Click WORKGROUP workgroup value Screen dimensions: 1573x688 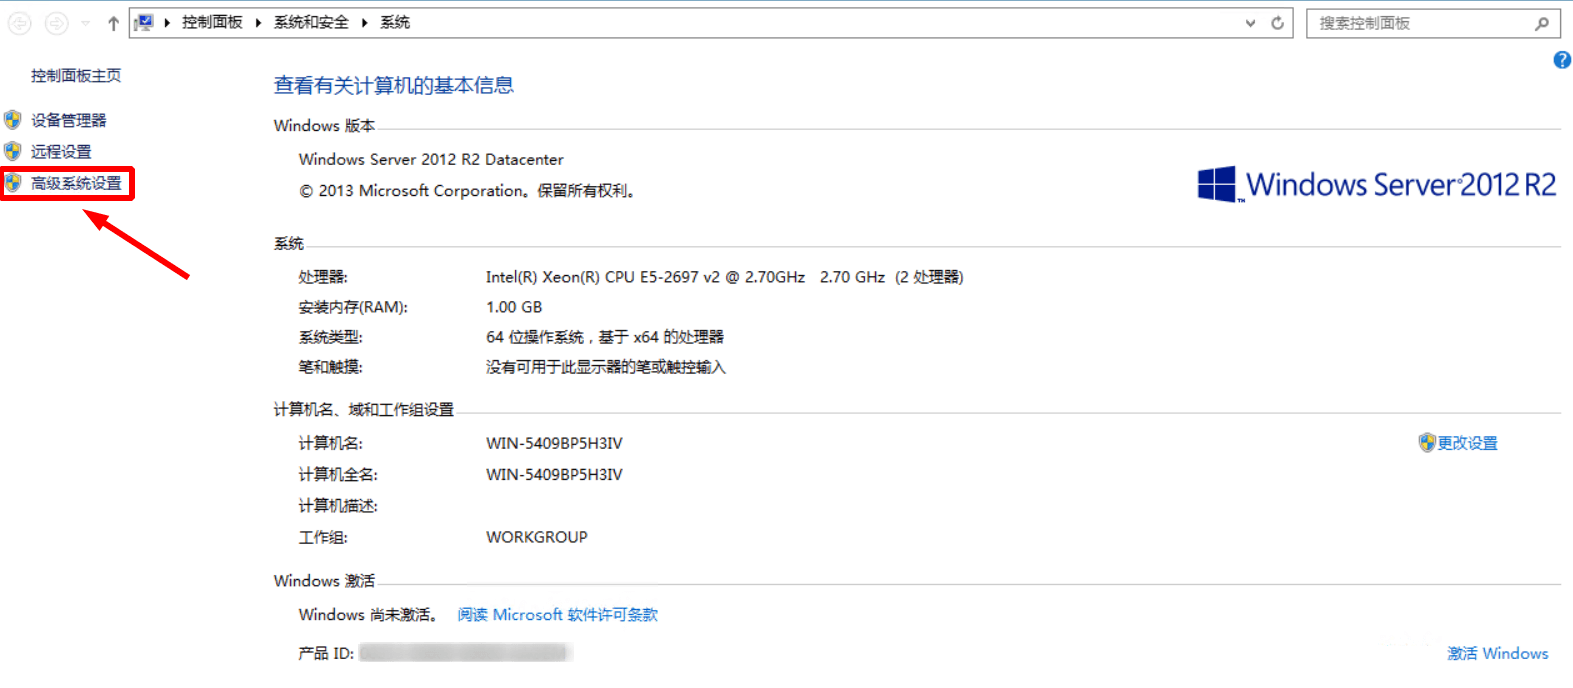point(537,537)
